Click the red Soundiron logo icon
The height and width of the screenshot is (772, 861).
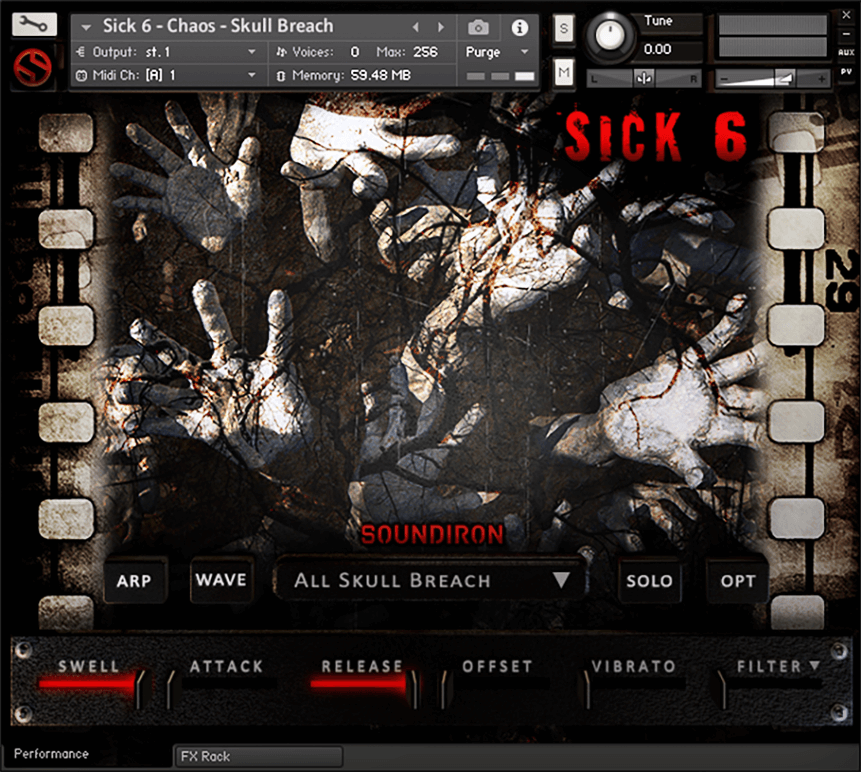point(34,69)
